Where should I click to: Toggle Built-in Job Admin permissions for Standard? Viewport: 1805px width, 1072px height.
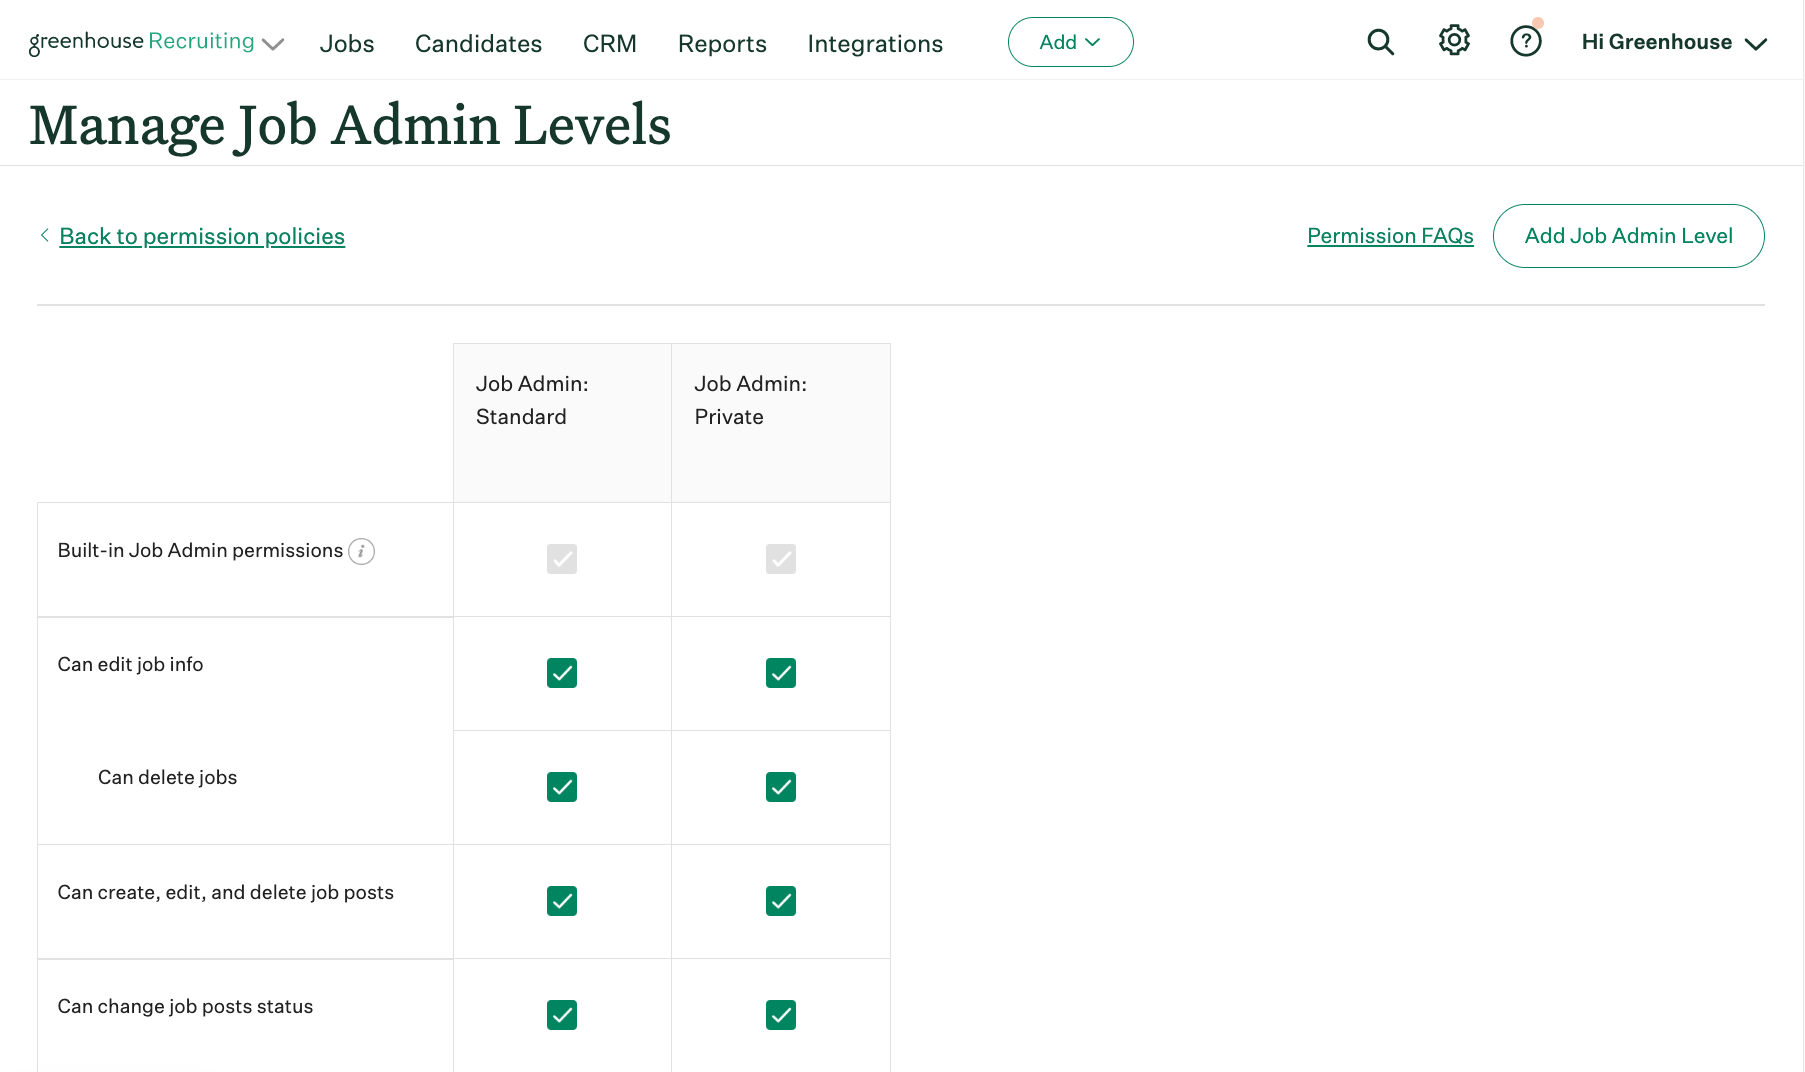pyautogui.click(x=562, y=559)
